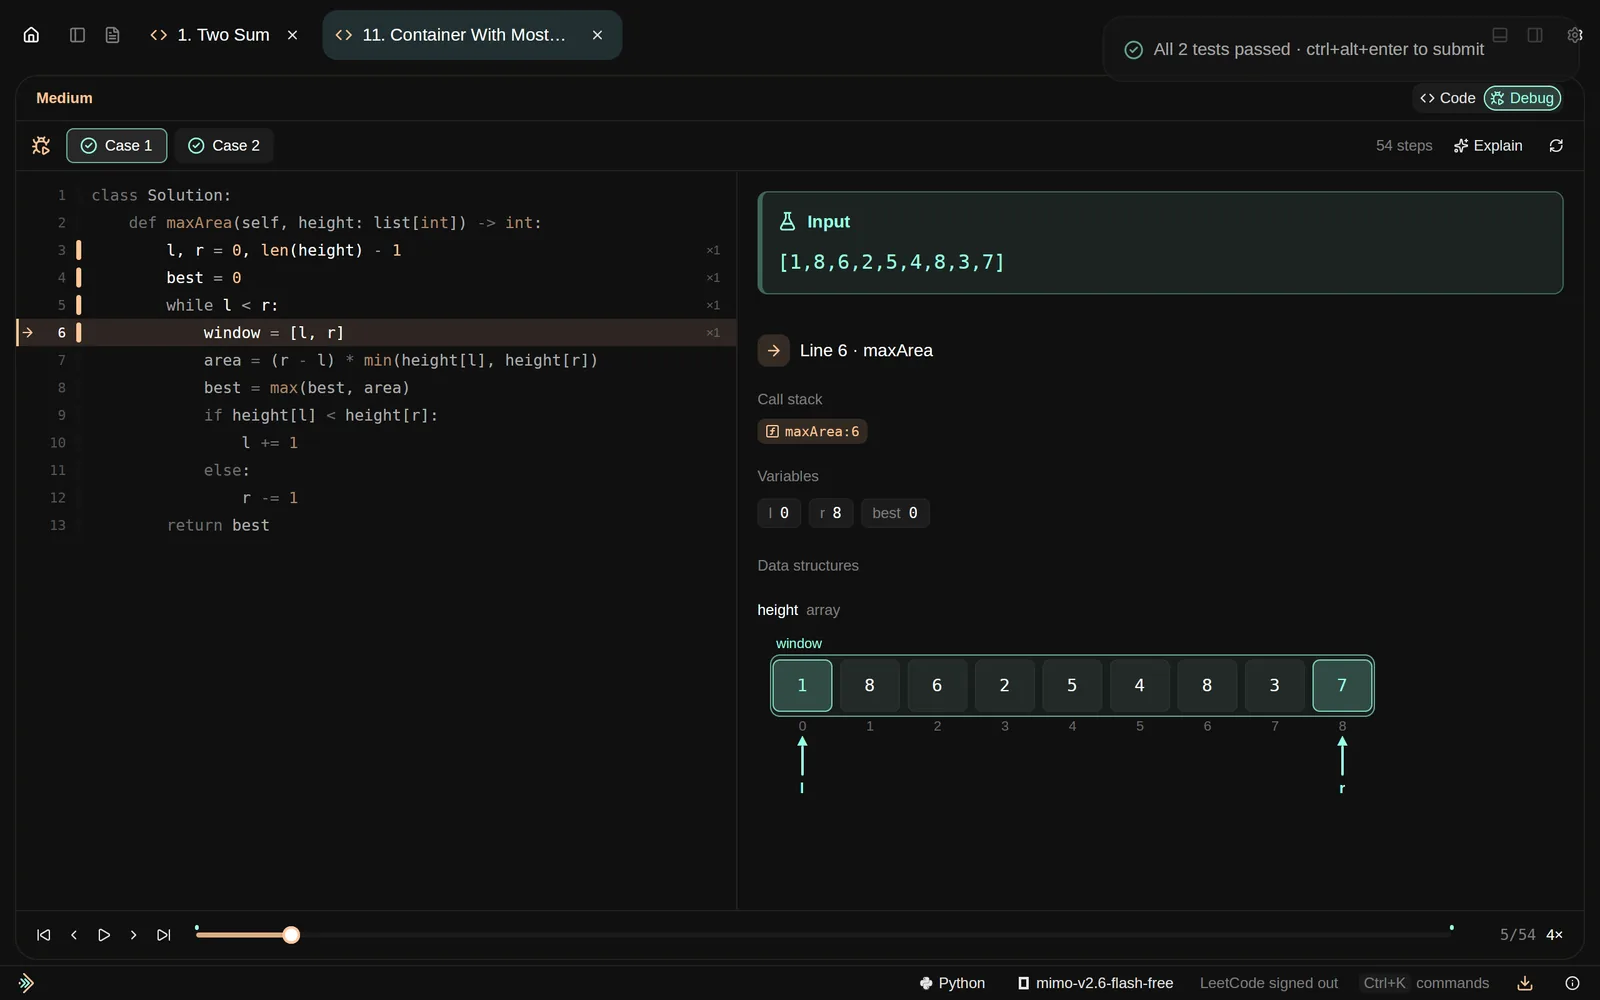The width and height of the screenshot is (1600, 1000).
Task: Open the mimo-v2.6-flash-free model selector
Action: pyautogui.click(x=1095, y=983)
